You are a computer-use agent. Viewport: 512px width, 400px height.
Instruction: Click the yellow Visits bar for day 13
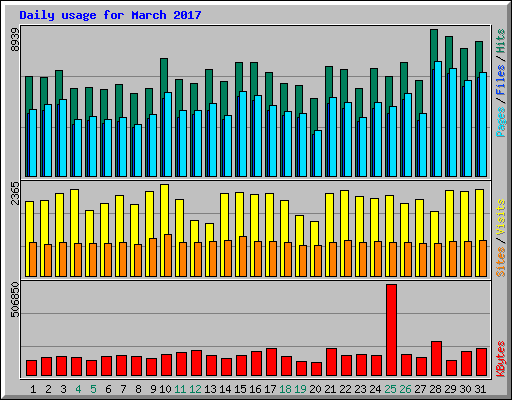[x=209, y=232]
